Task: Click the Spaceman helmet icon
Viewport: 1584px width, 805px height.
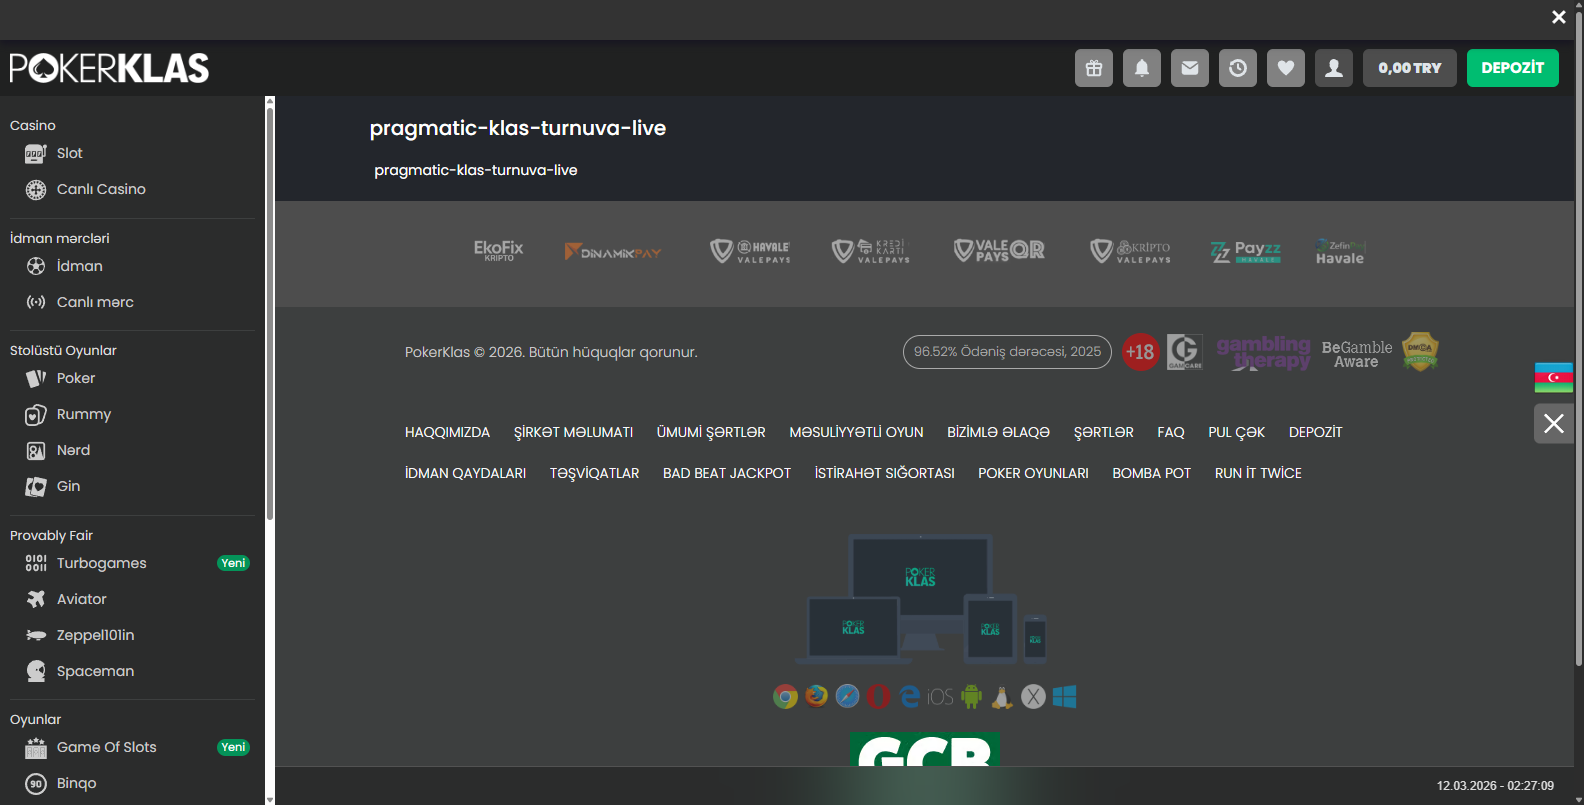Action: coord(36,671)
